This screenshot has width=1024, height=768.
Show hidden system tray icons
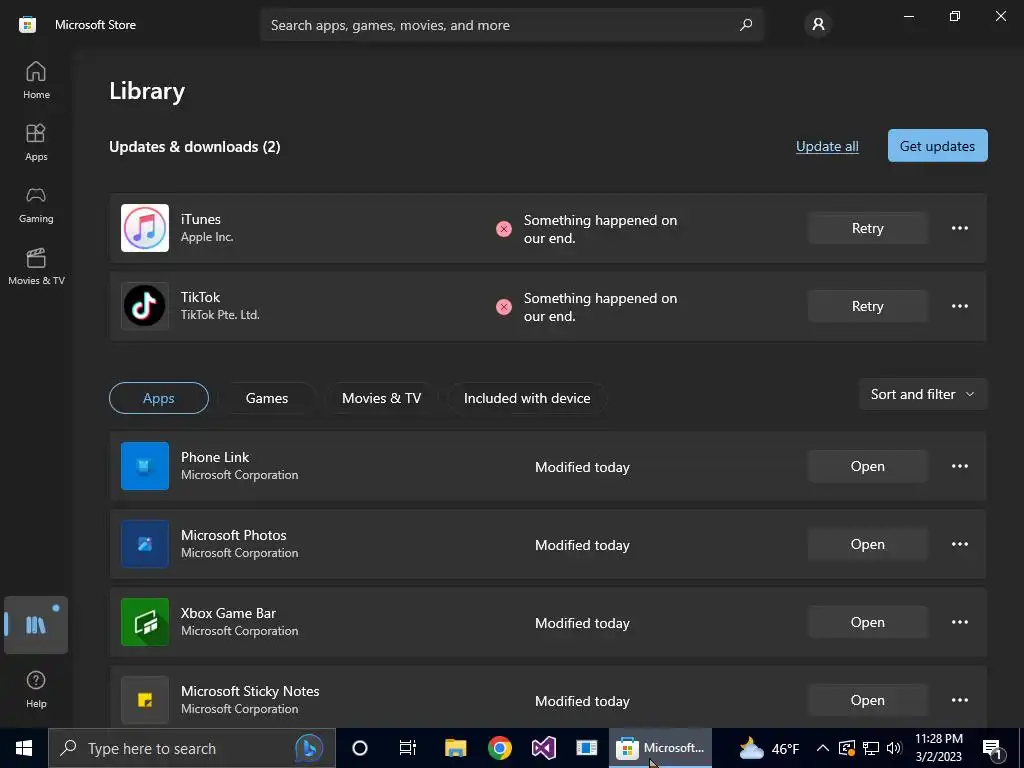tap(823, 748)
